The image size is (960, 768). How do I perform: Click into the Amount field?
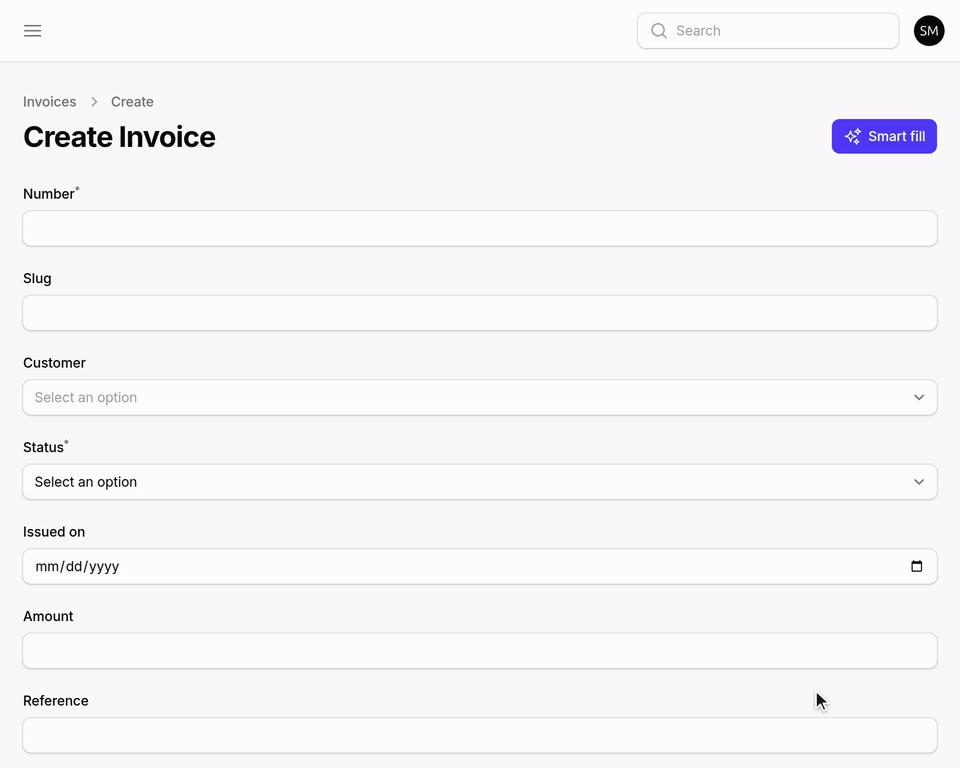point(480,651)
